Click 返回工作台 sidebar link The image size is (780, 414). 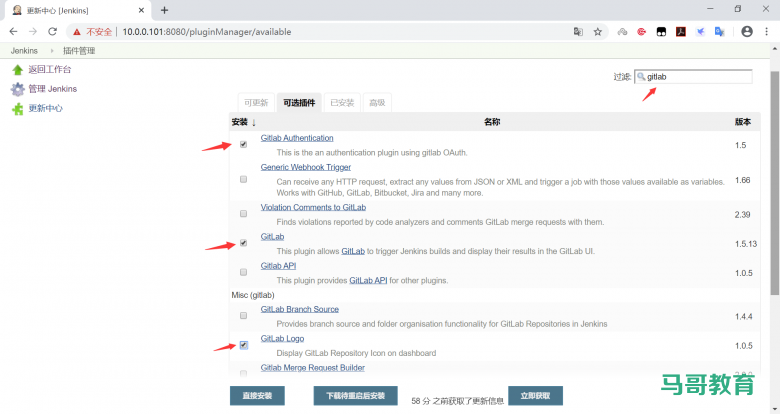pos(50,70)
